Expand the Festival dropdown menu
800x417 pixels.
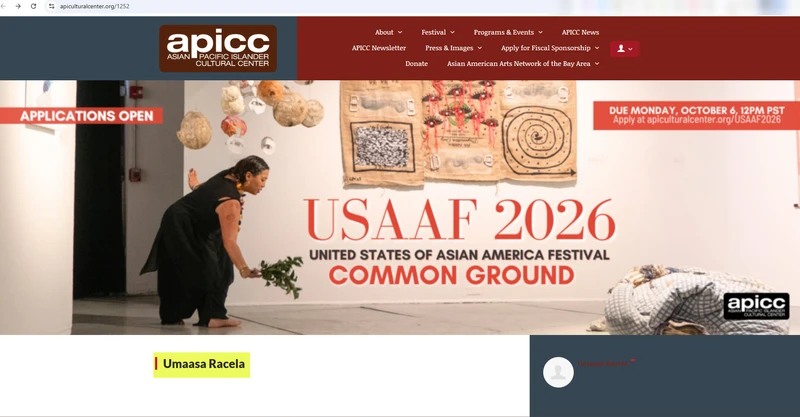click(438, 32)
